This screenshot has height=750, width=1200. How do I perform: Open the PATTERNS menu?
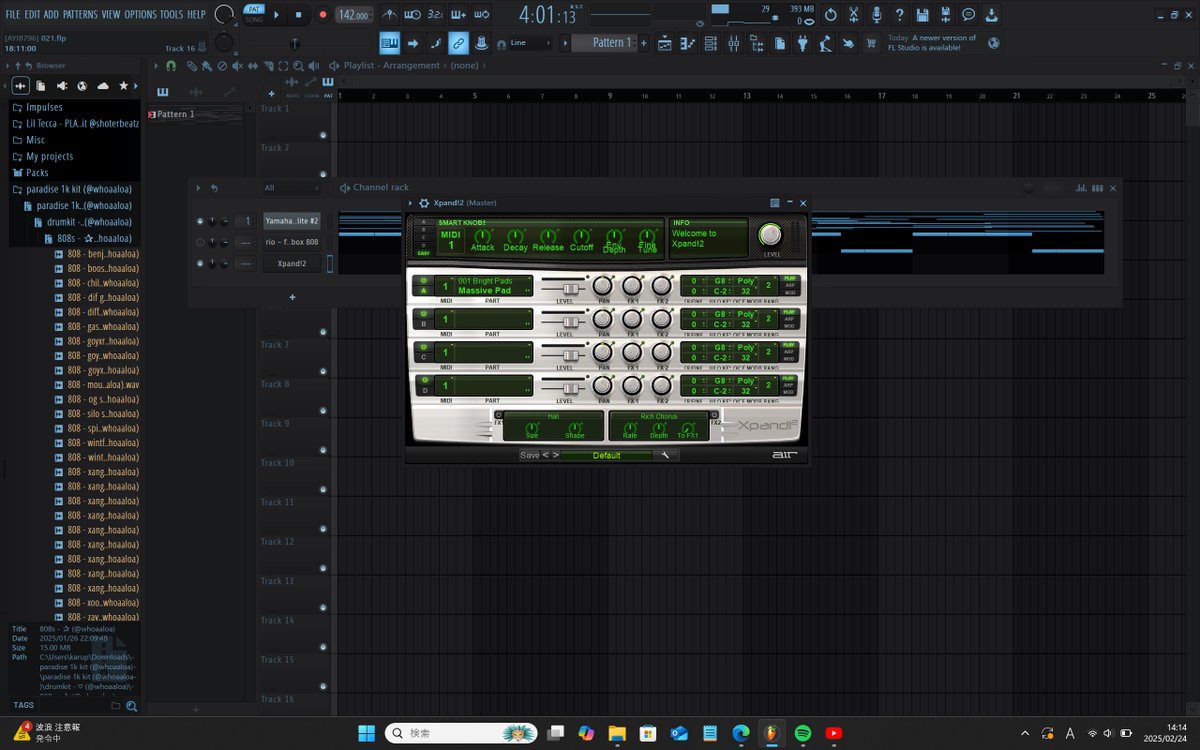[x=80, y=15]
